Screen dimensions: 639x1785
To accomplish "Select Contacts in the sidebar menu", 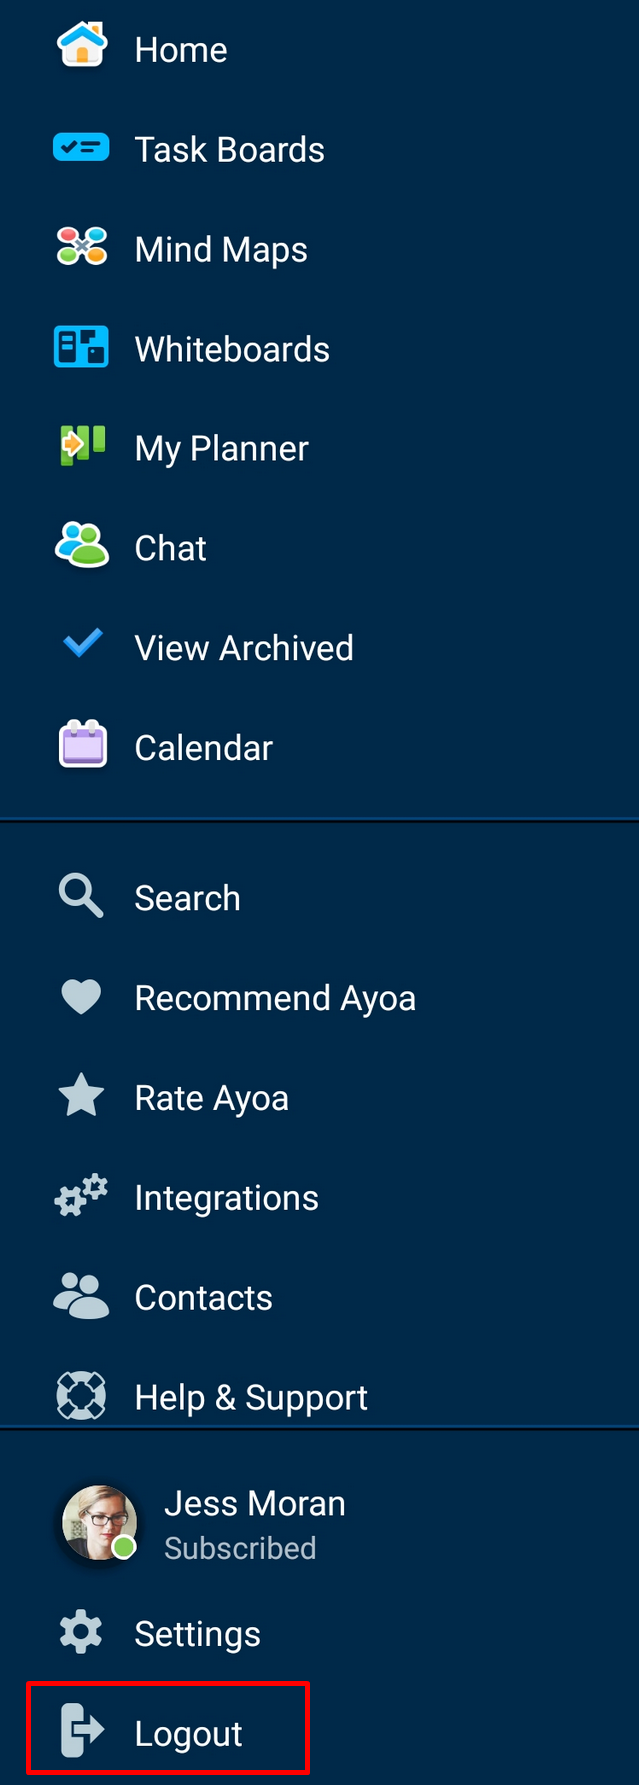I will pos(203,1296).
